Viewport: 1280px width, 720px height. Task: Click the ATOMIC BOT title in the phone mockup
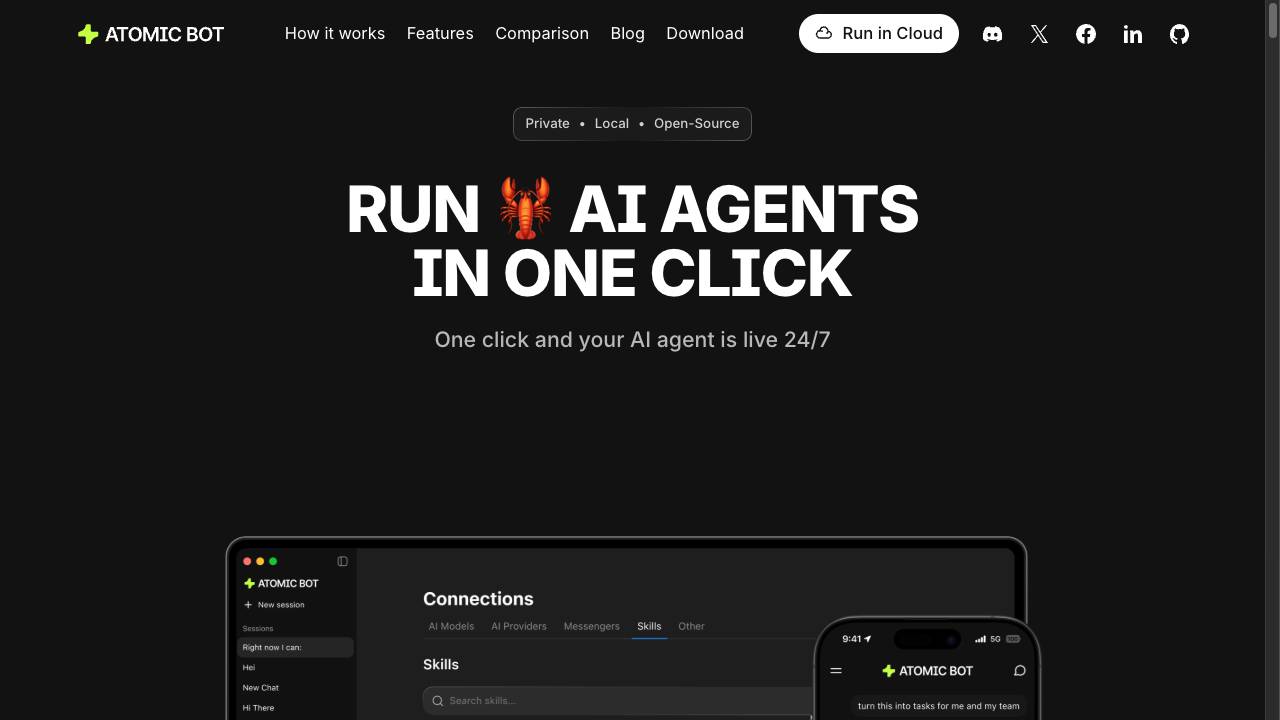tap(928, 671)
